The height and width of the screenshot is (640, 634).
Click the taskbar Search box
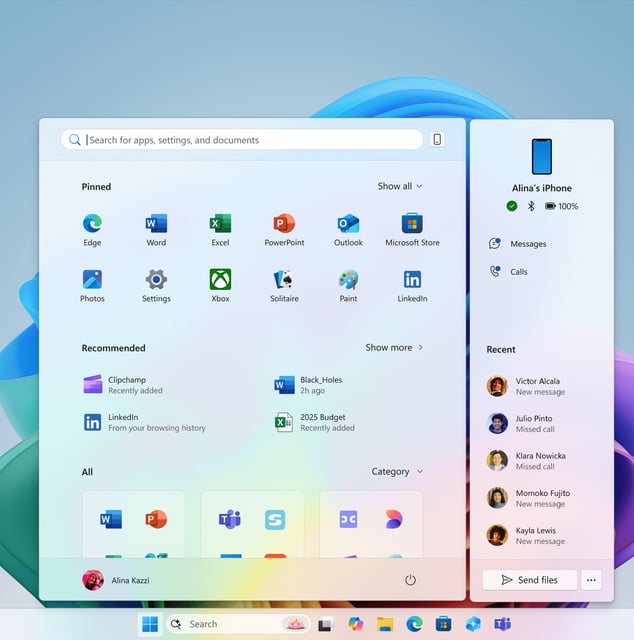point(238,624)
